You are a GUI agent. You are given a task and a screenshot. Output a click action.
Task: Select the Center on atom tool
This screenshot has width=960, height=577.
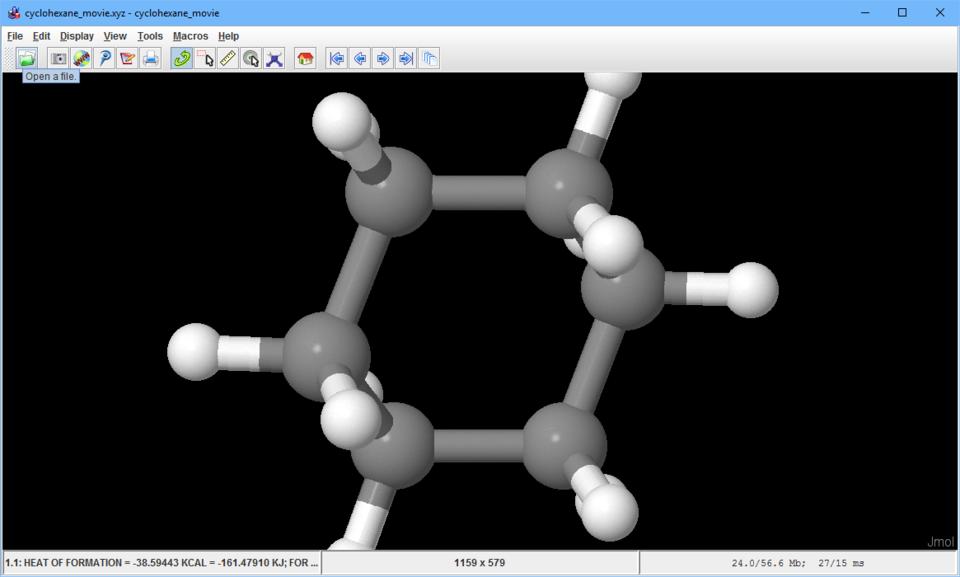251,59
